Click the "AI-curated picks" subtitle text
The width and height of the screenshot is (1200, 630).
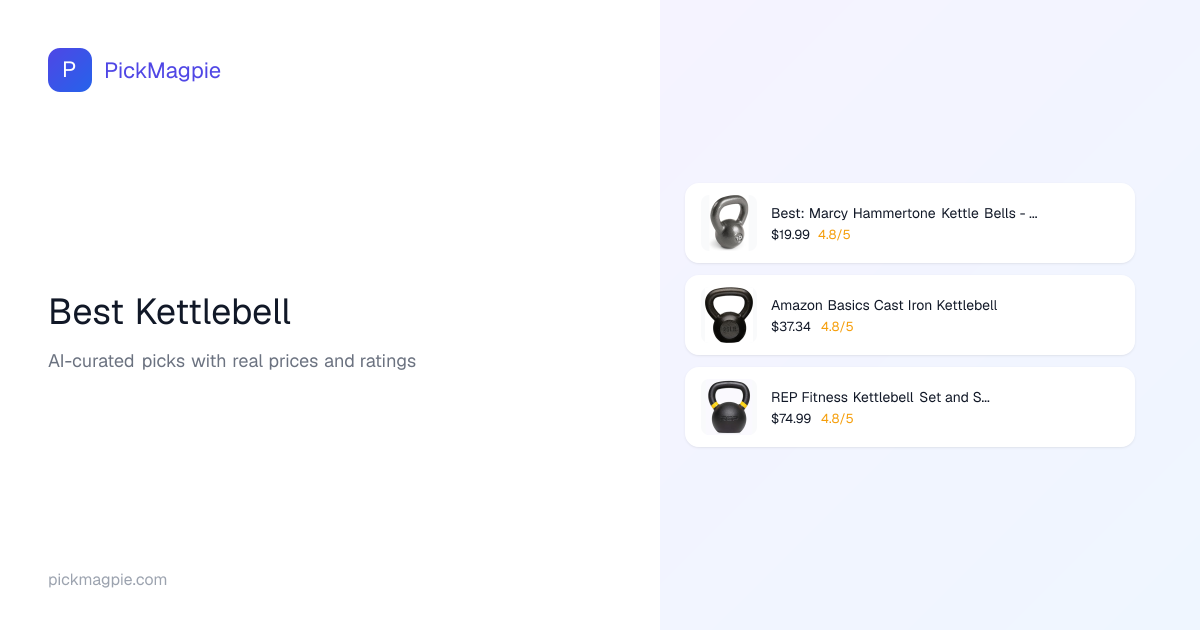click(232, 361)
